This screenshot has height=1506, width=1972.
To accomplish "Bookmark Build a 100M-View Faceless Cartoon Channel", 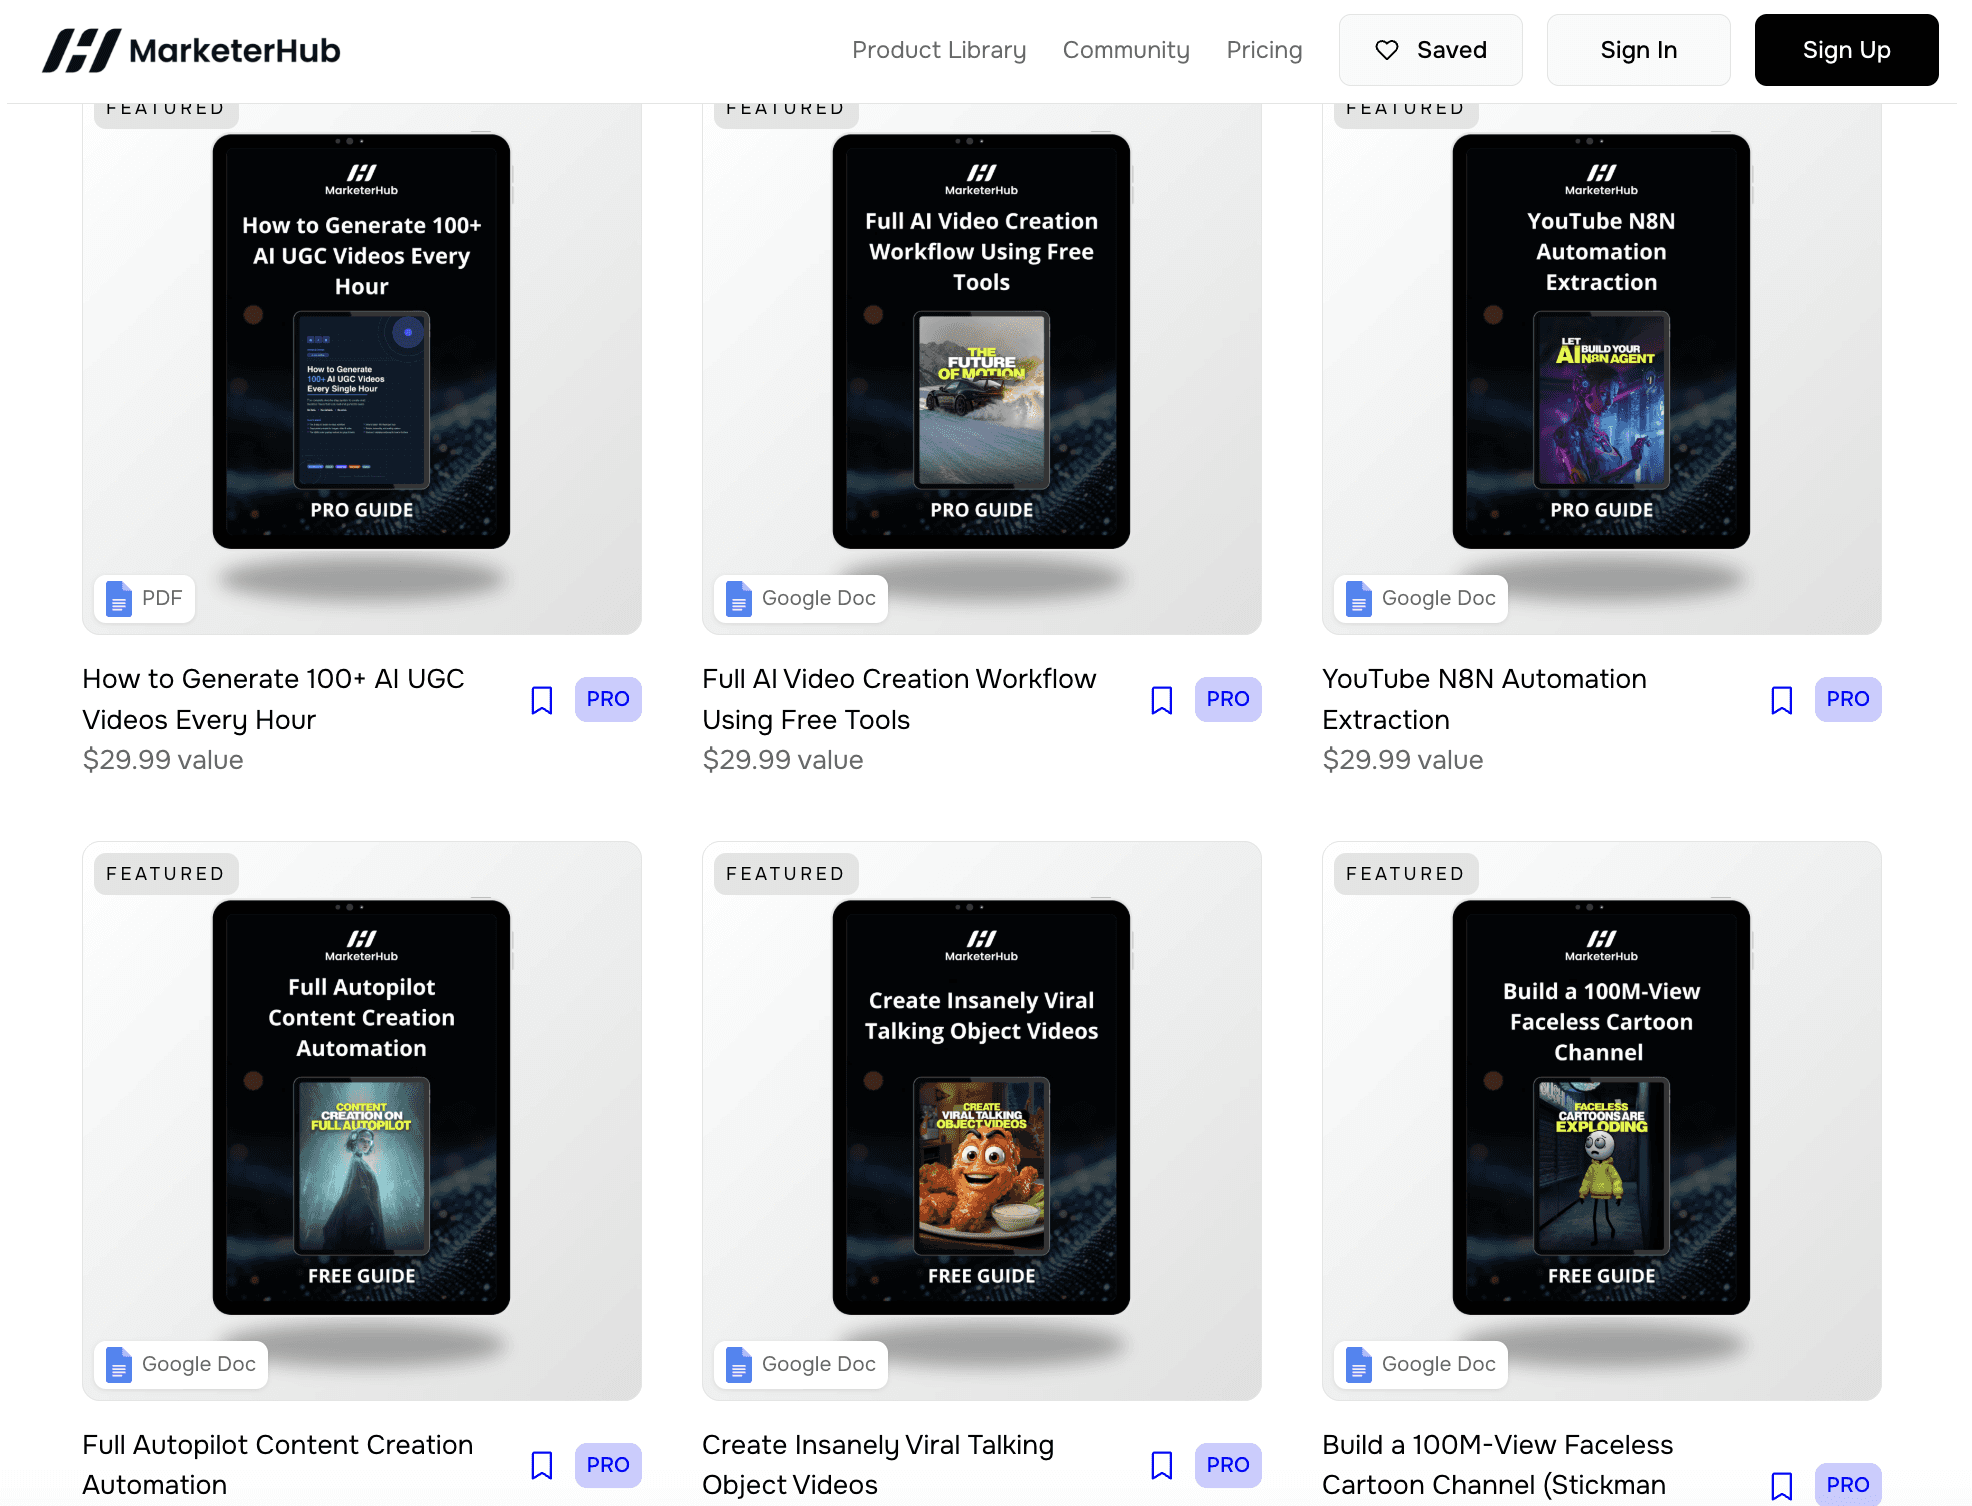I will (1782, 1486).
